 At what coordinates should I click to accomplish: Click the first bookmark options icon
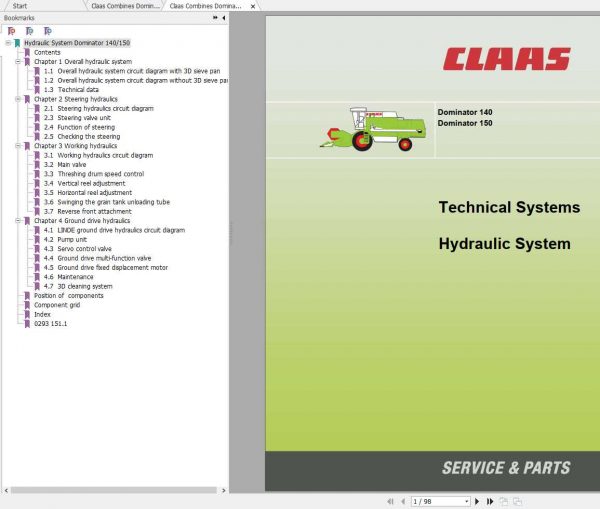(12, 31)
